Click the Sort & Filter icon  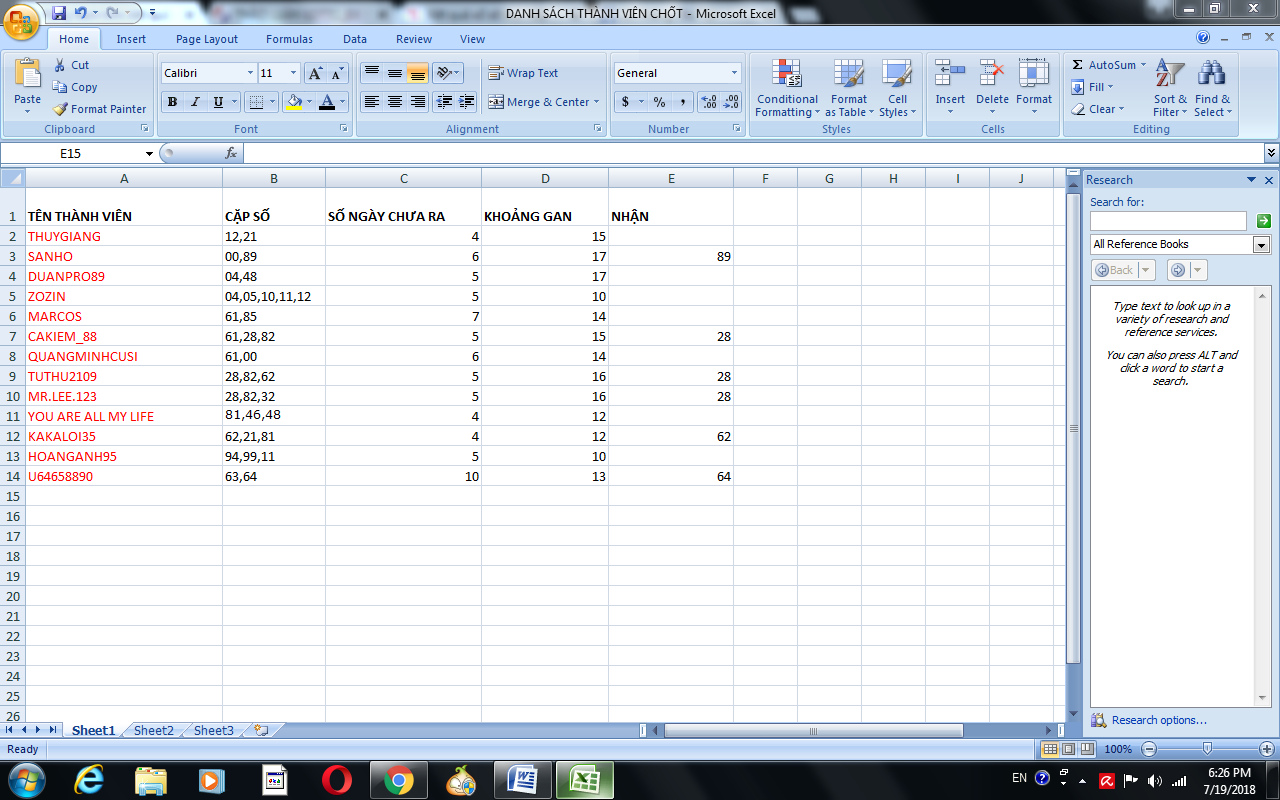(1170, 88)
